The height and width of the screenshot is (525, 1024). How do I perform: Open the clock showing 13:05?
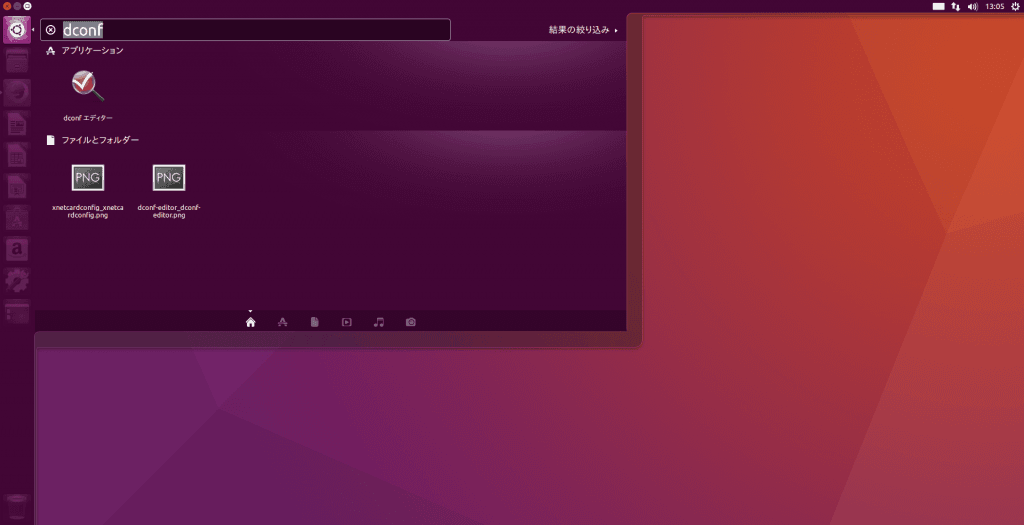tap(995, 6)
